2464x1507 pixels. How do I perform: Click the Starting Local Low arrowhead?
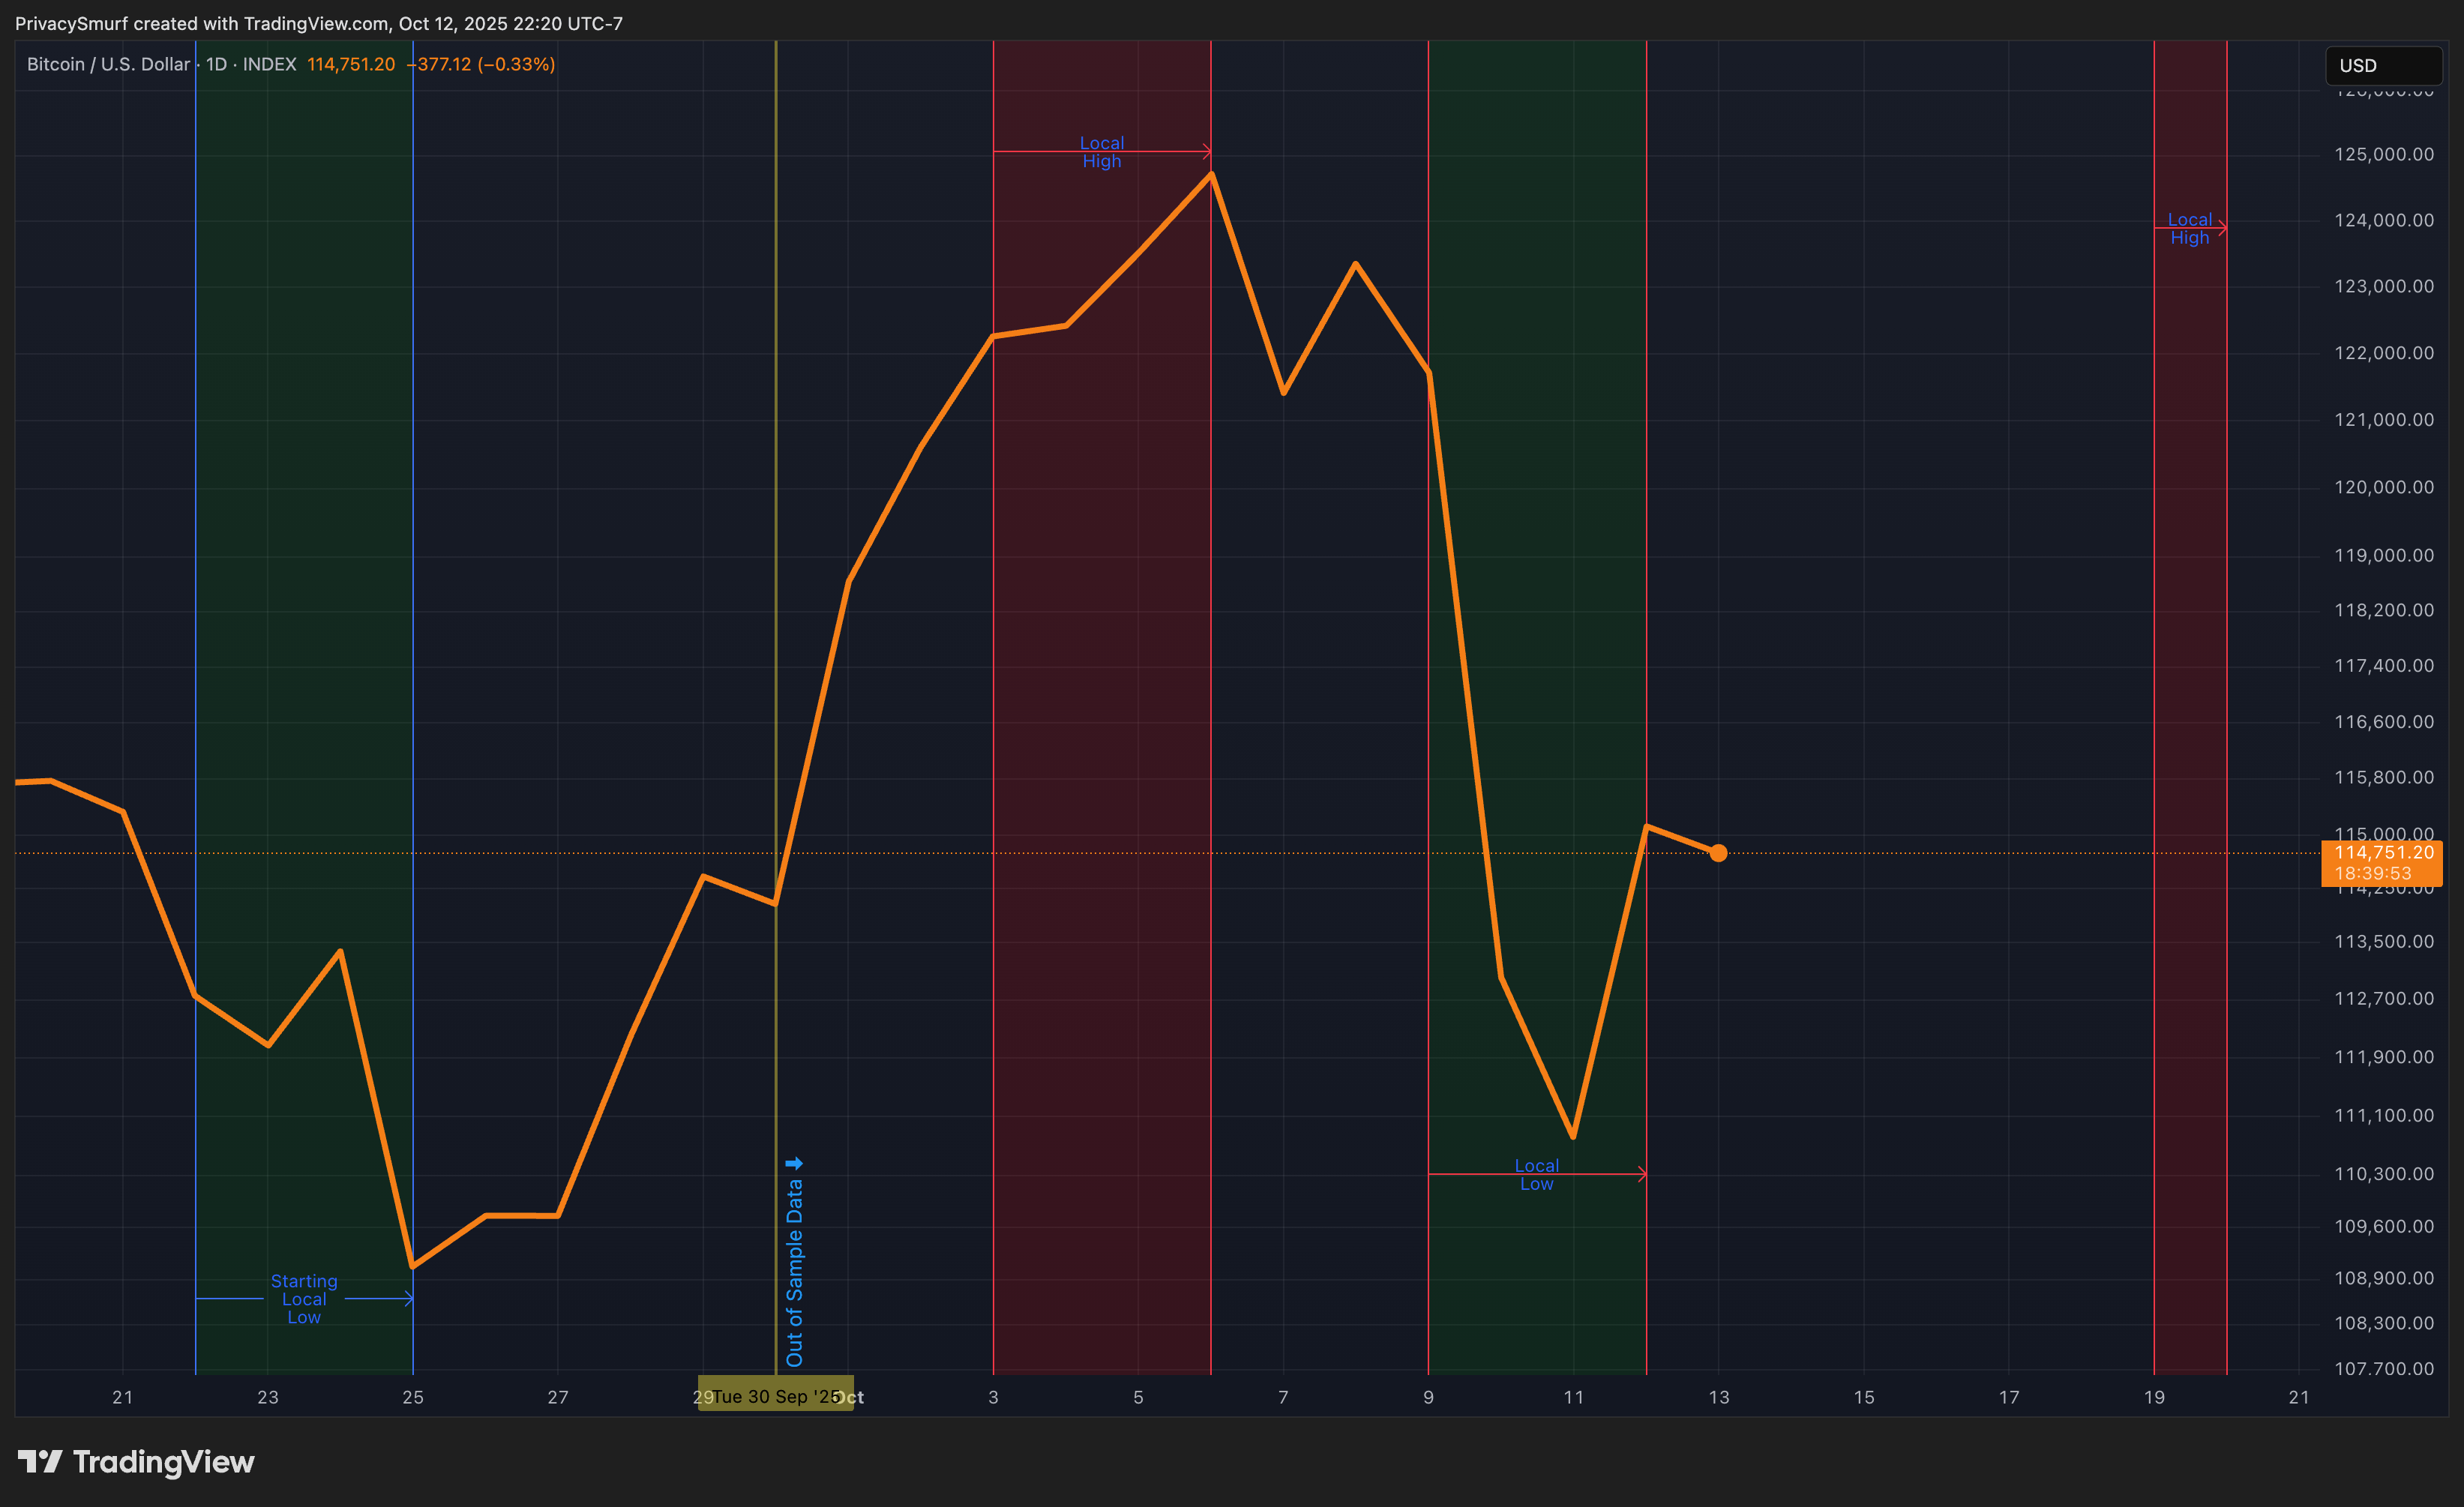coord(408,1298)
